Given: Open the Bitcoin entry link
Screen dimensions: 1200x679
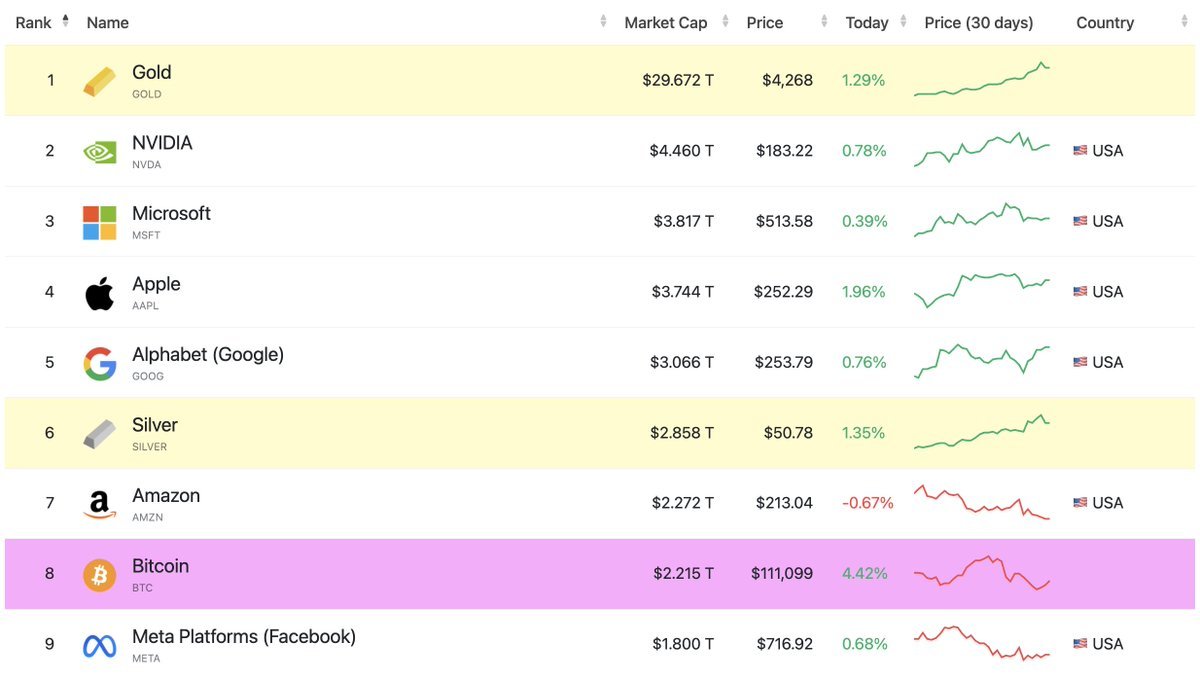Looking at the screenshot, I should [x=162, y=565].
